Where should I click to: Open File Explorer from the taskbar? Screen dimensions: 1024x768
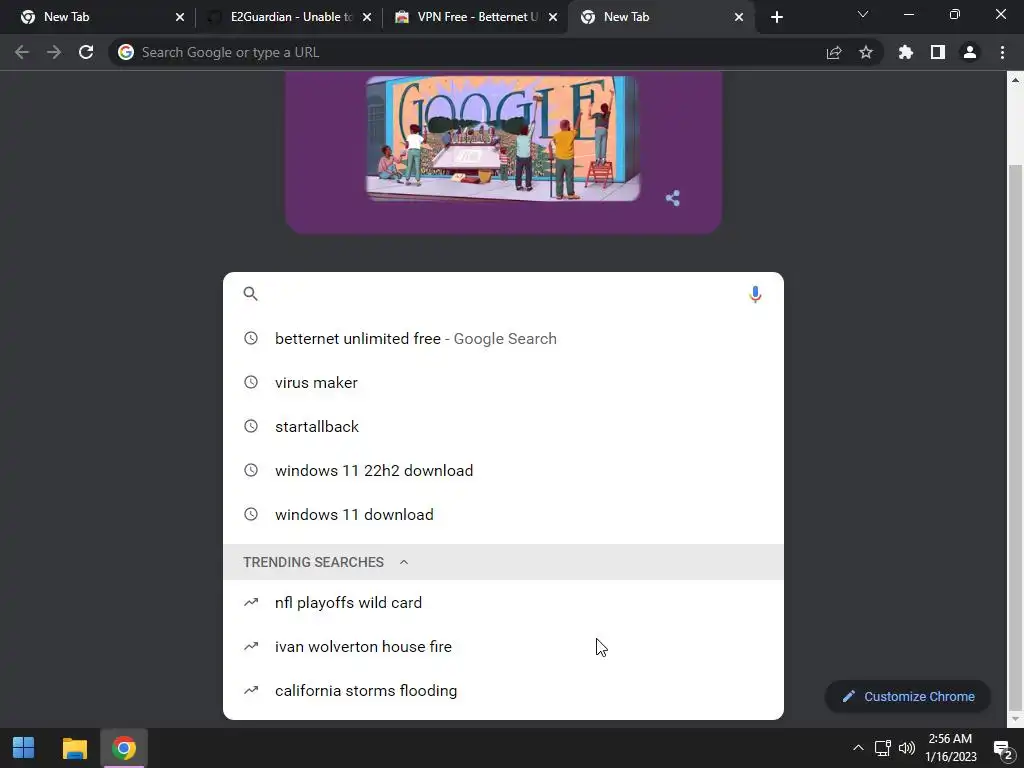click(x=74, y=748)
